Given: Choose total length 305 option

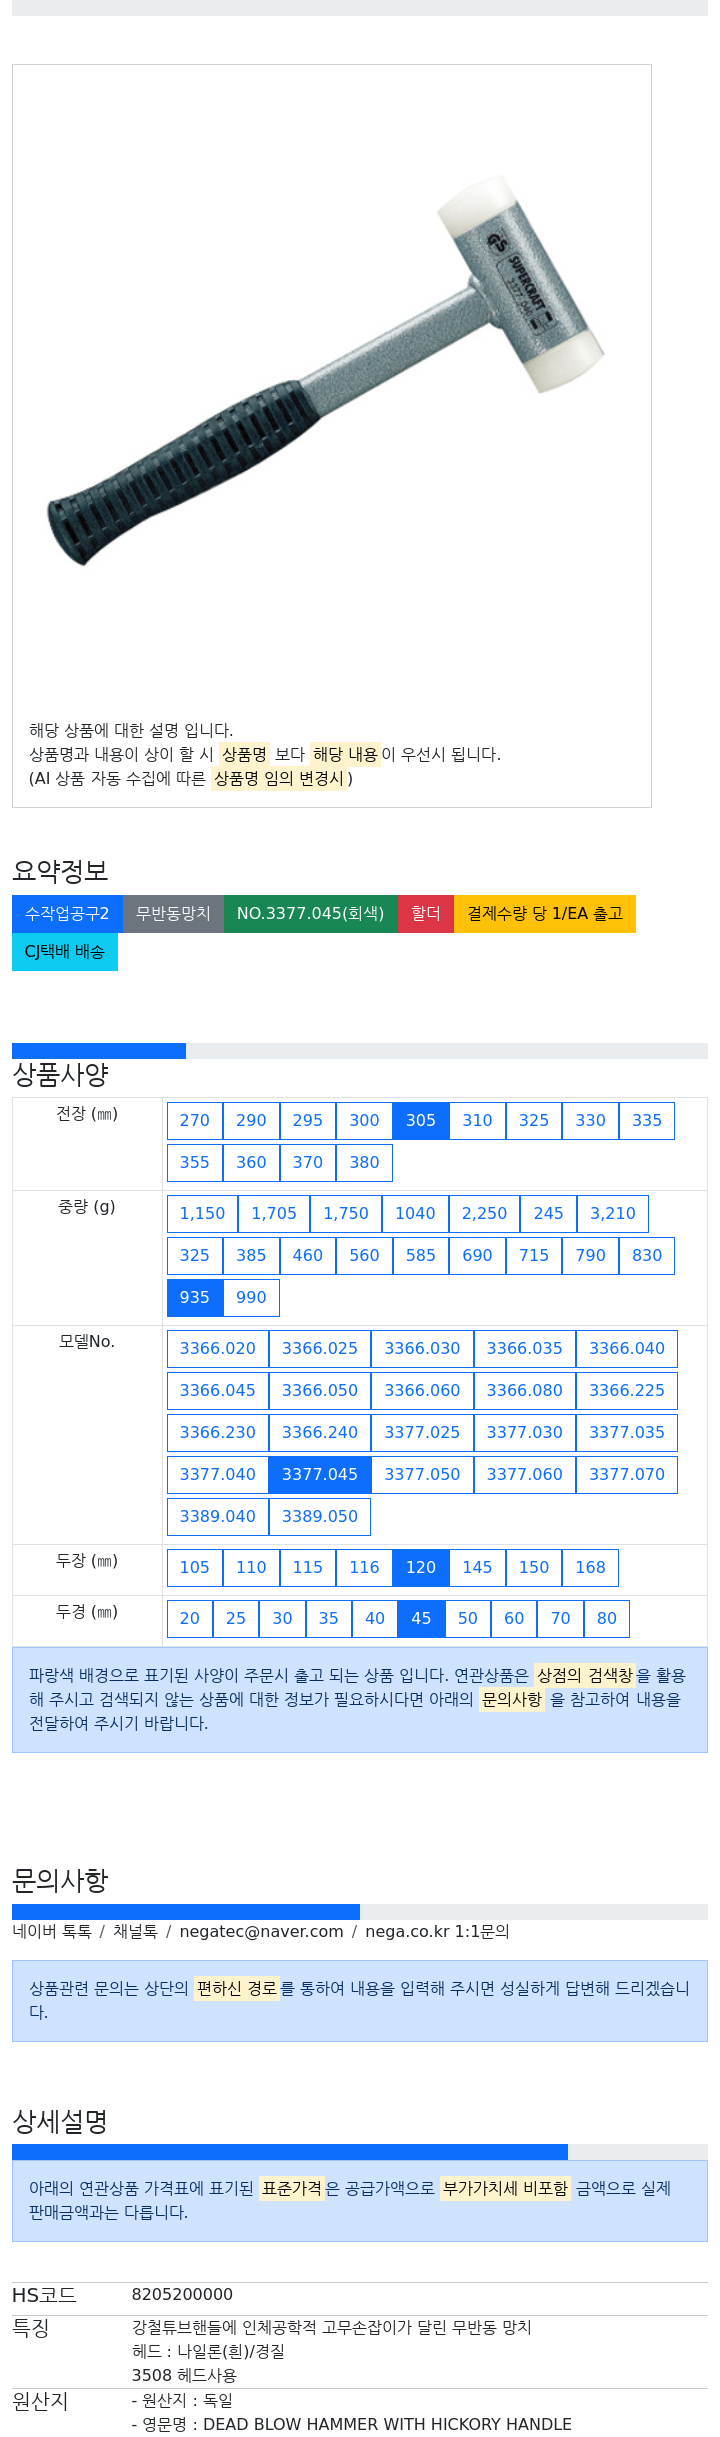Looking at the screenshot, I should (x=421, y=1121).
